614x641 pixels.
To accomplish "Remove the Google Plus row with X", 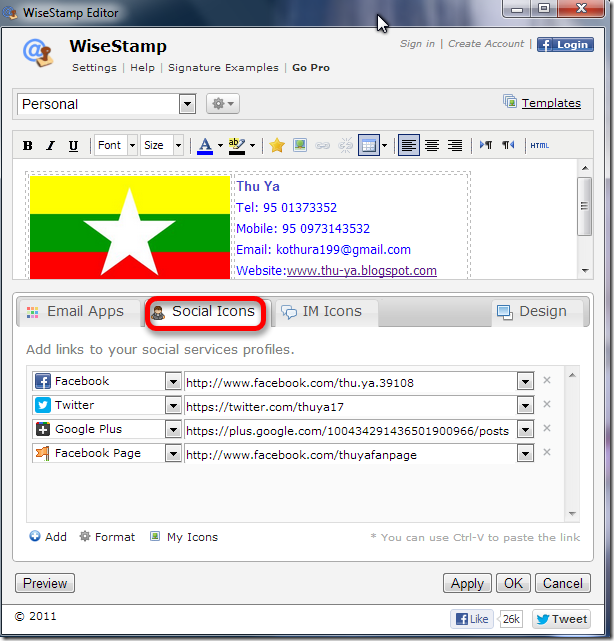I will 547,428.
